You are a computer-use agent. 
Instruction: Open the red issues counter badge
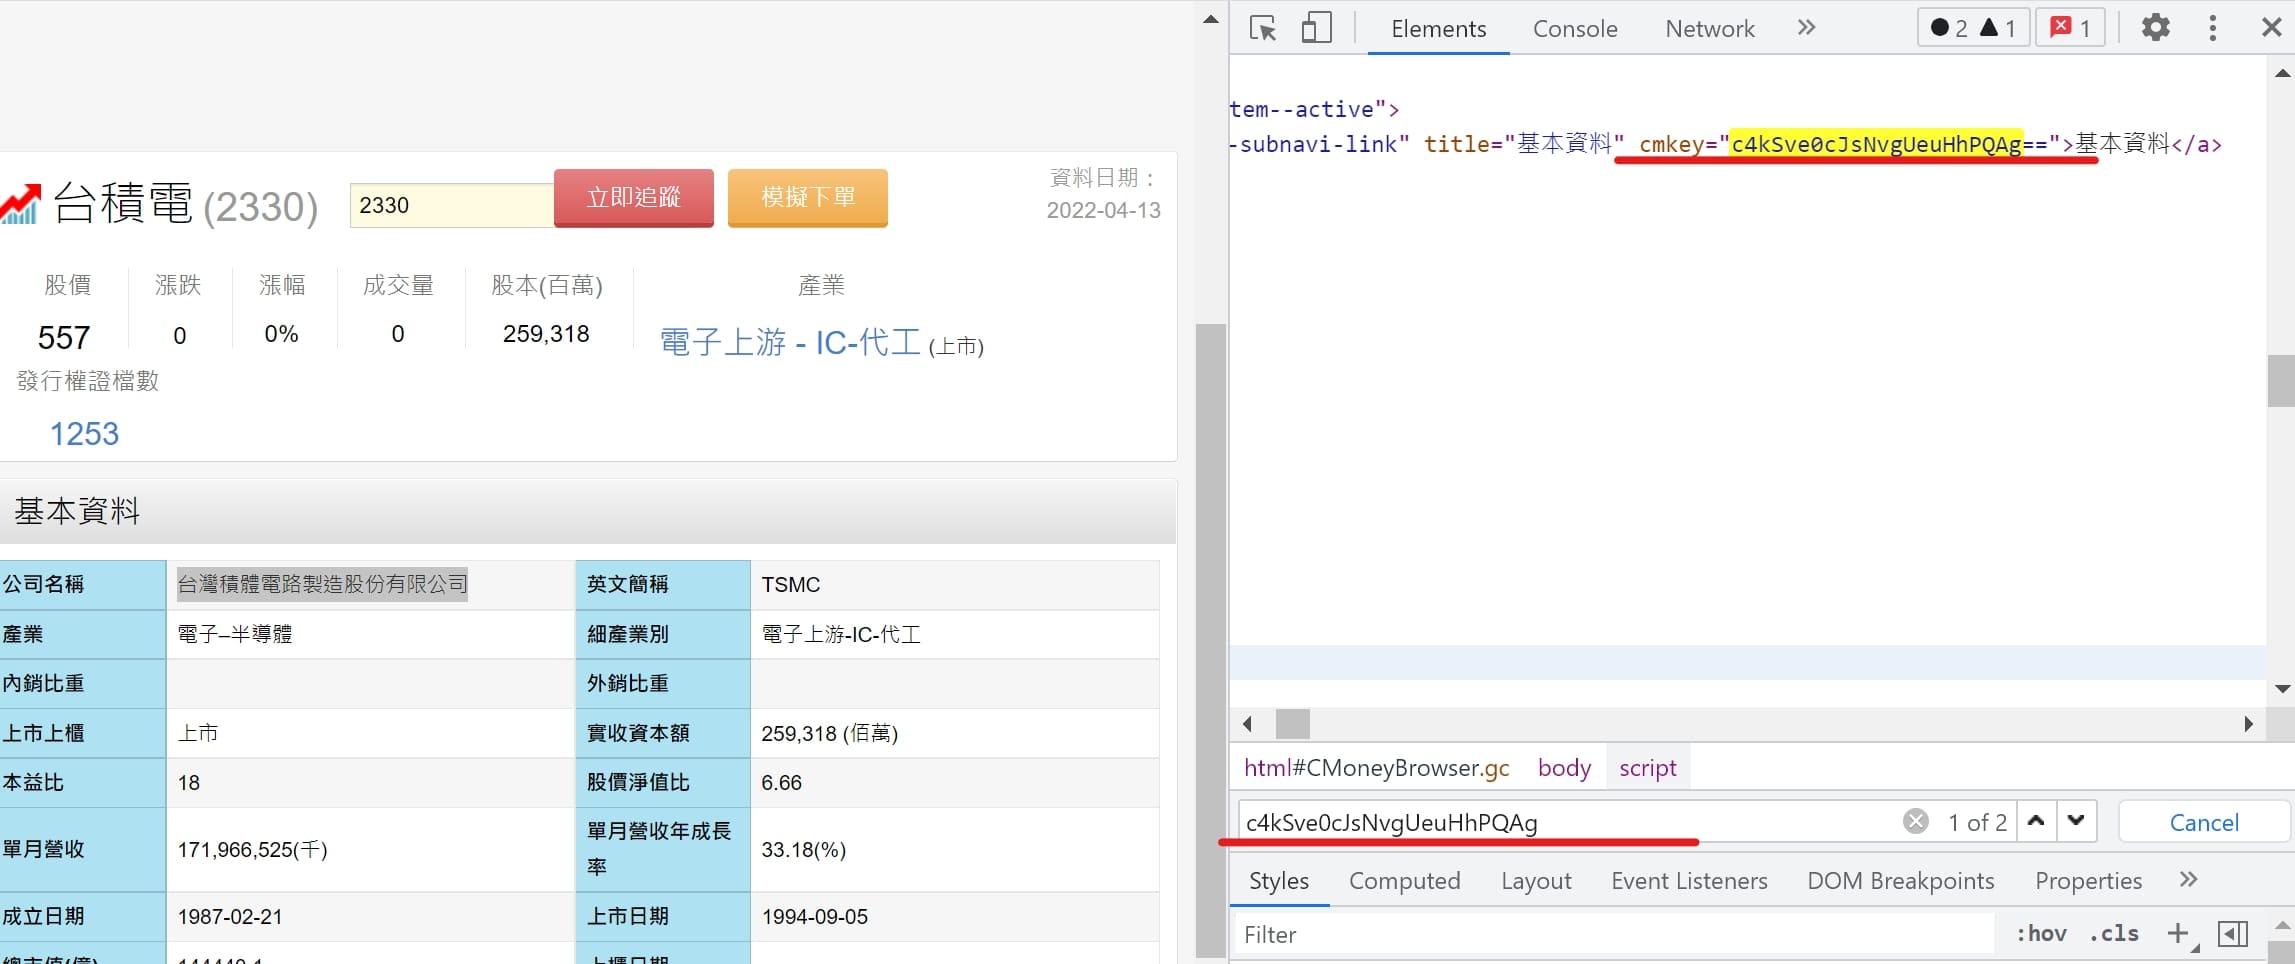(x=2070, y=27)
